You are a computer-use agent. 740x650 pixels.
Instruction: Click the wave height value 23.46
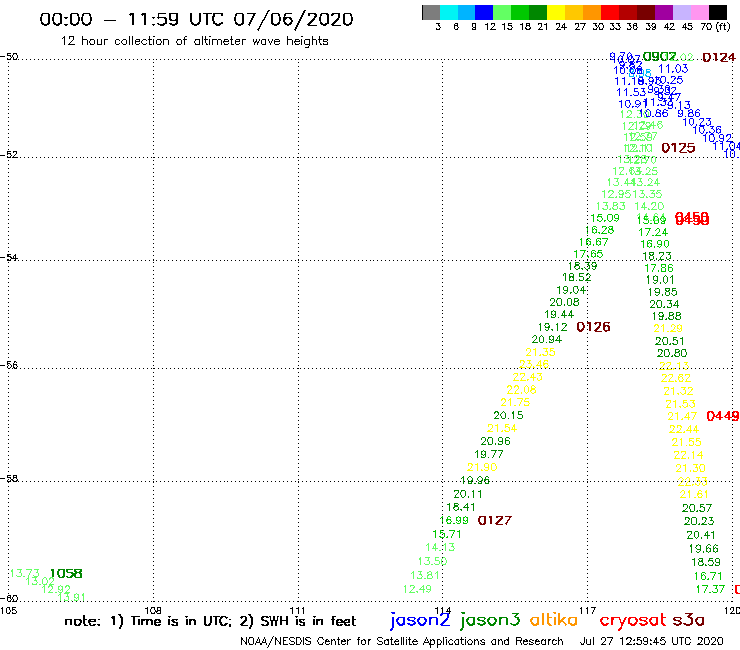click(534, 364)
